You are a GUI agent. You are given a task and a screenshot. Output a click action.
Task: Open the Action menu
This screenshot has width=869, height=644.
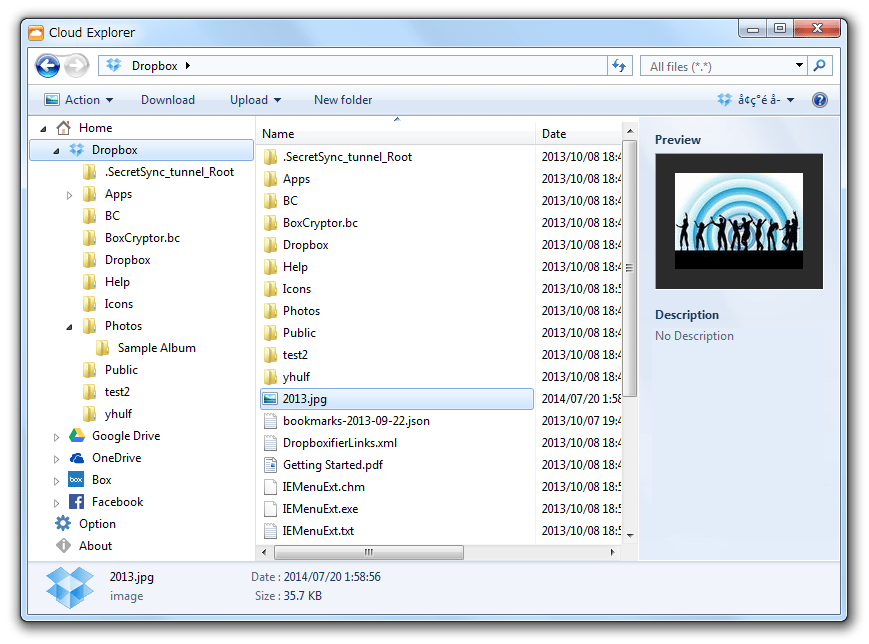[79, 100]
